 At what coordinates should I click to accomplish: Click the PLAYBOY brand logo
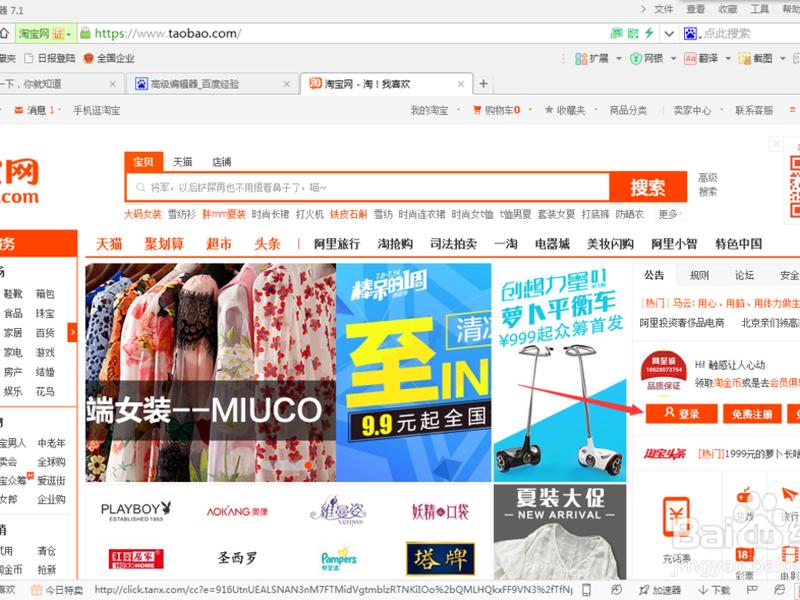pyautogui.click(x=136, y=511)
